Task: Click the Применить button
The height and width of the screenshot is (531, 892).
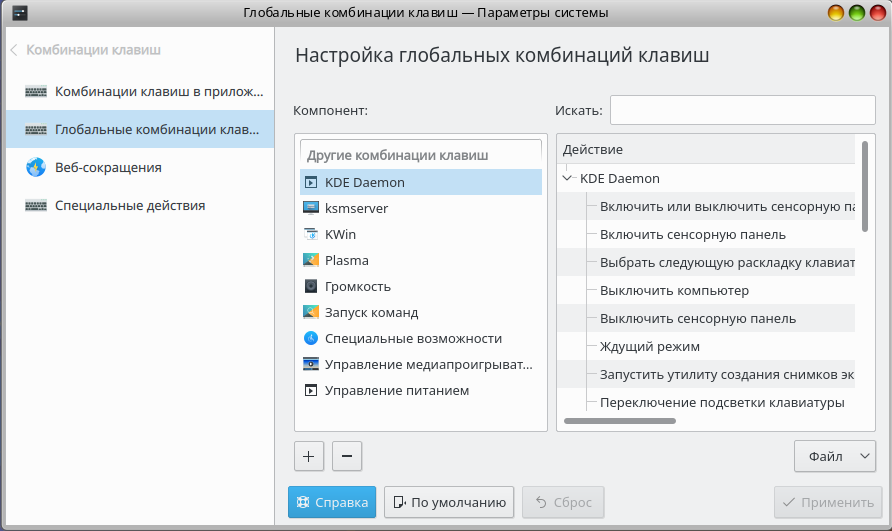Action: click(x=828, y=502)
